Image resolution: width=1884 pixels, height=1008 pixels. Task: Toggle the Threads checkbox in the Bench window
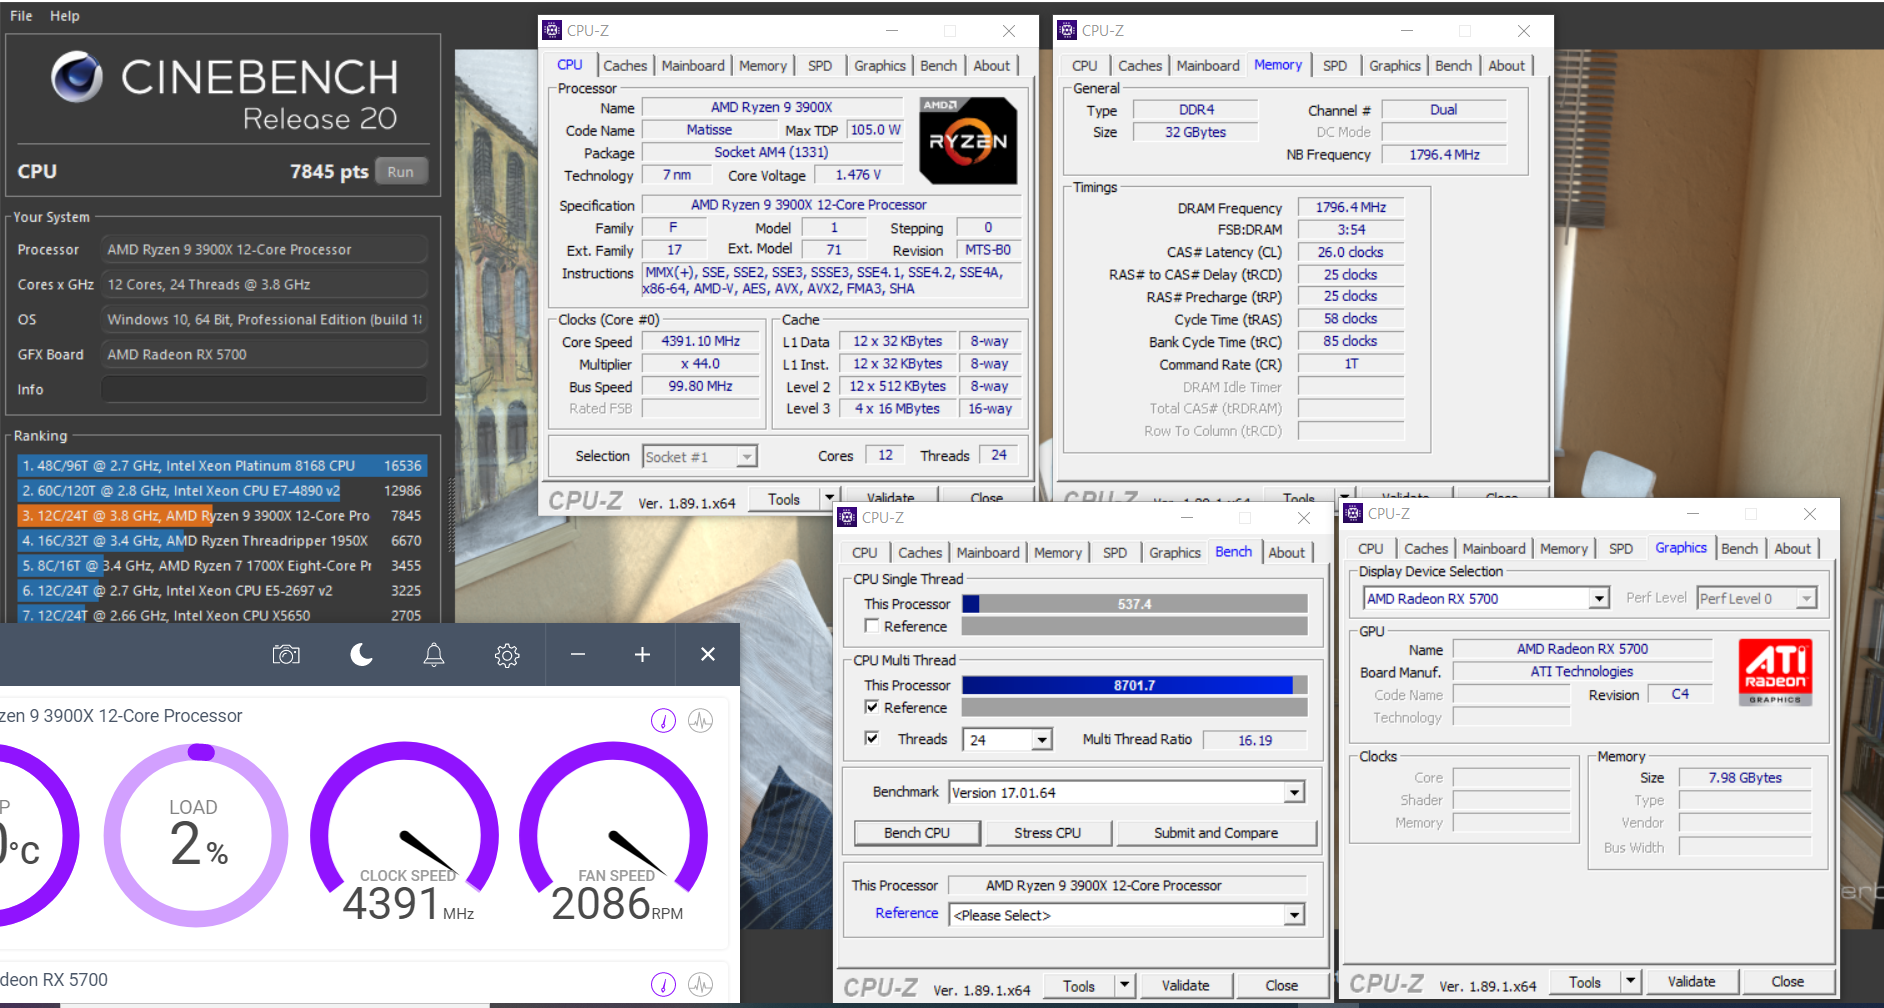pyautogui.click(x=872, y=738)
